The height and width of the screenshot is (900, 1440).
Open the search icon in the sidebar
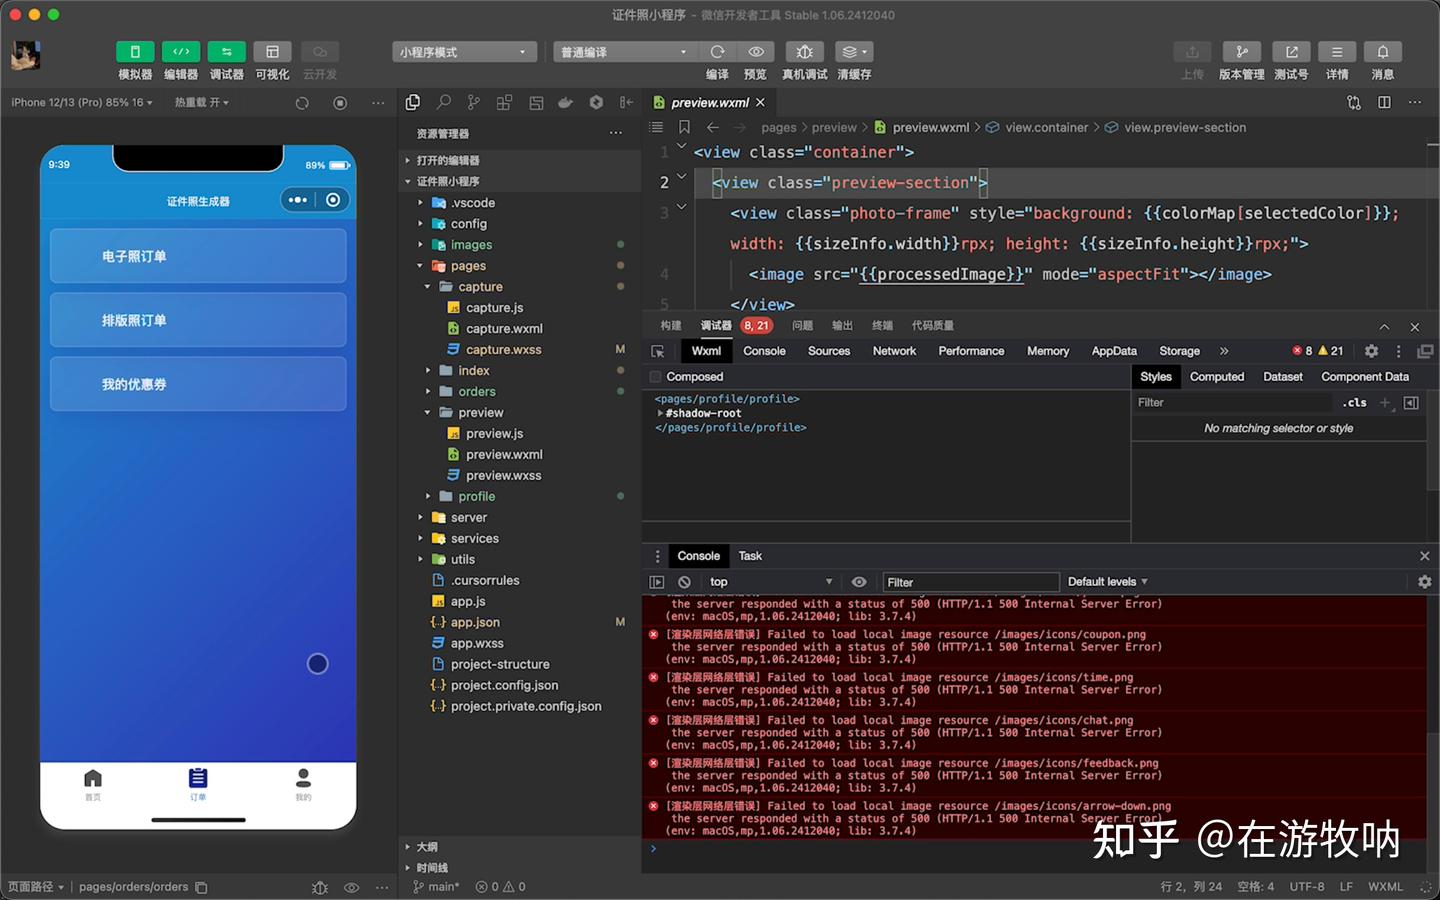[x=444, y=102]
